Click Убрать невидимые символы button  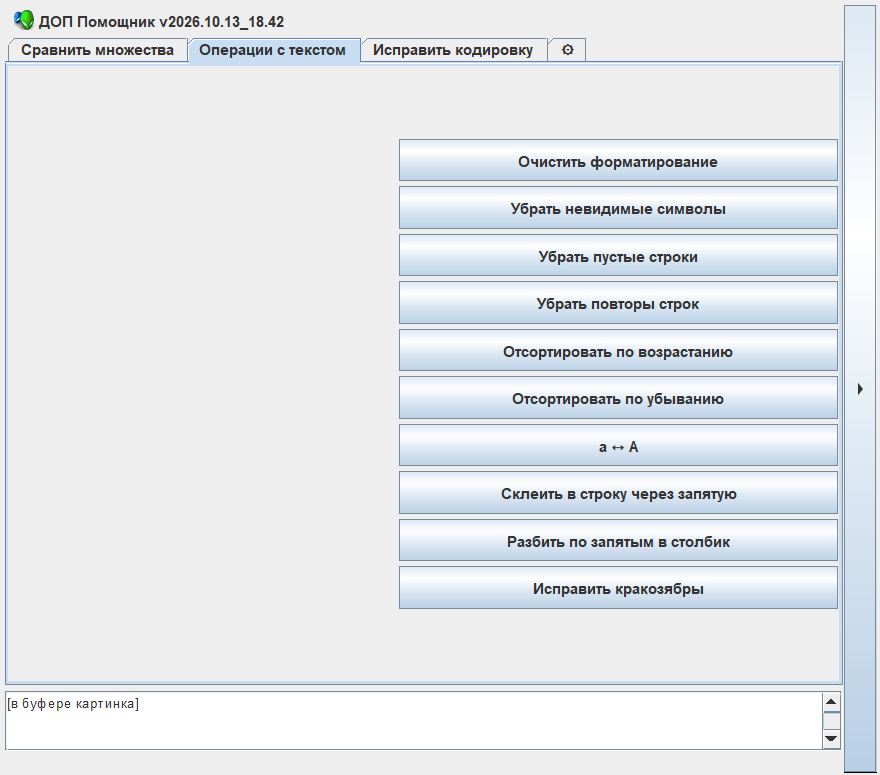click(x=618, y=208)
